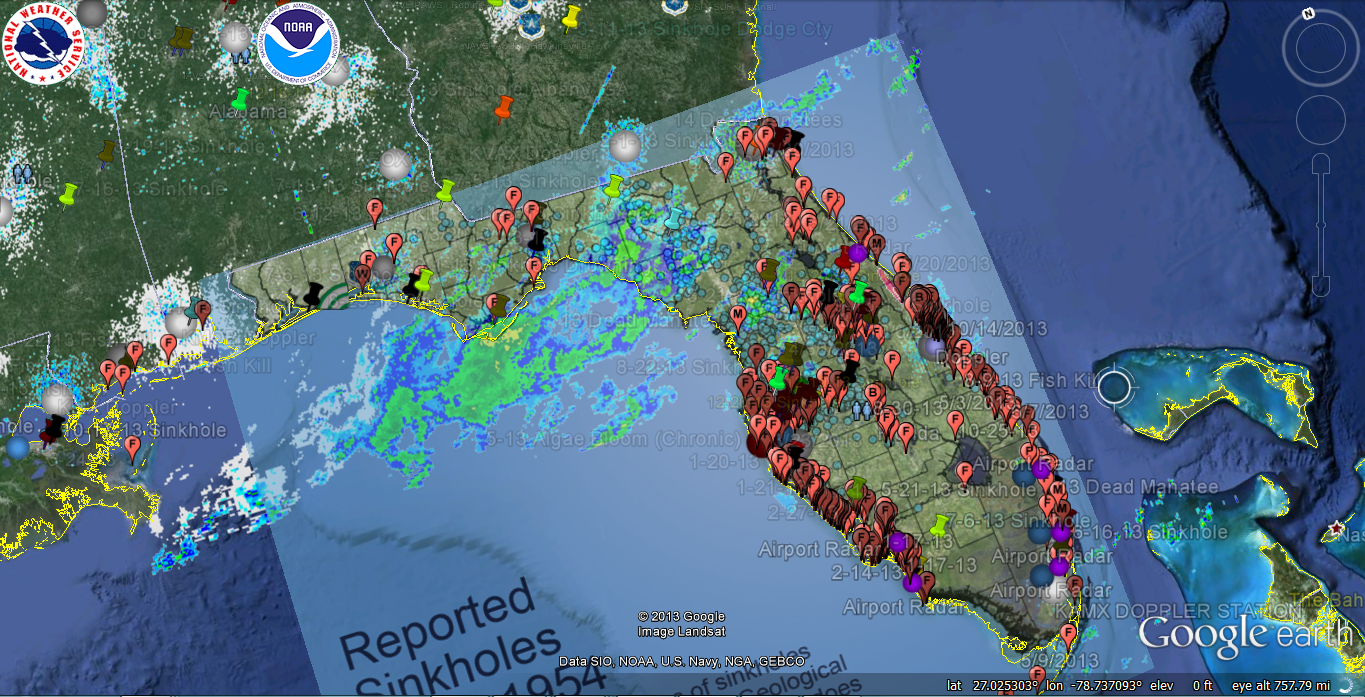Select the green pushpin above Alabama label

pos(239,99)
